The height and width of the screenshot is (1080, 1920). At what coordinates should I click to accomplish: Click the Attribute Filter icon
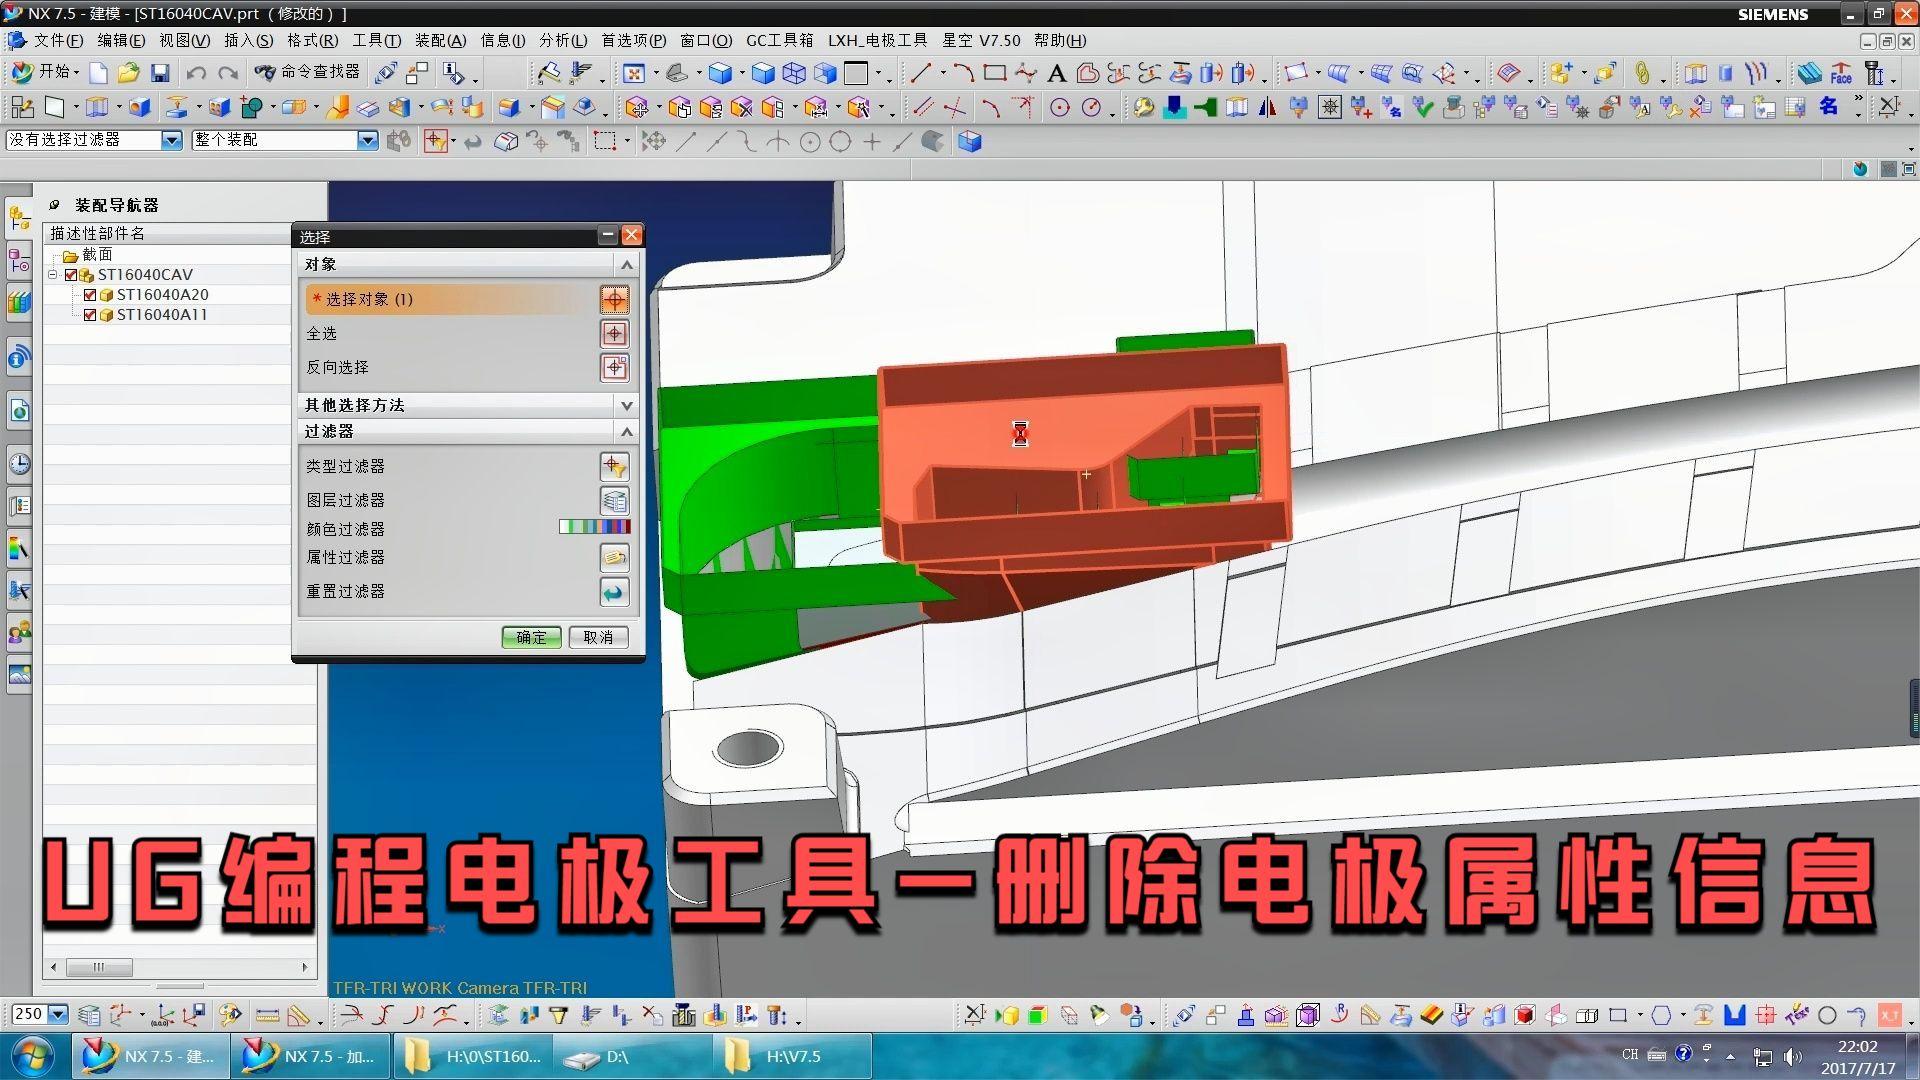click(614, 558)
